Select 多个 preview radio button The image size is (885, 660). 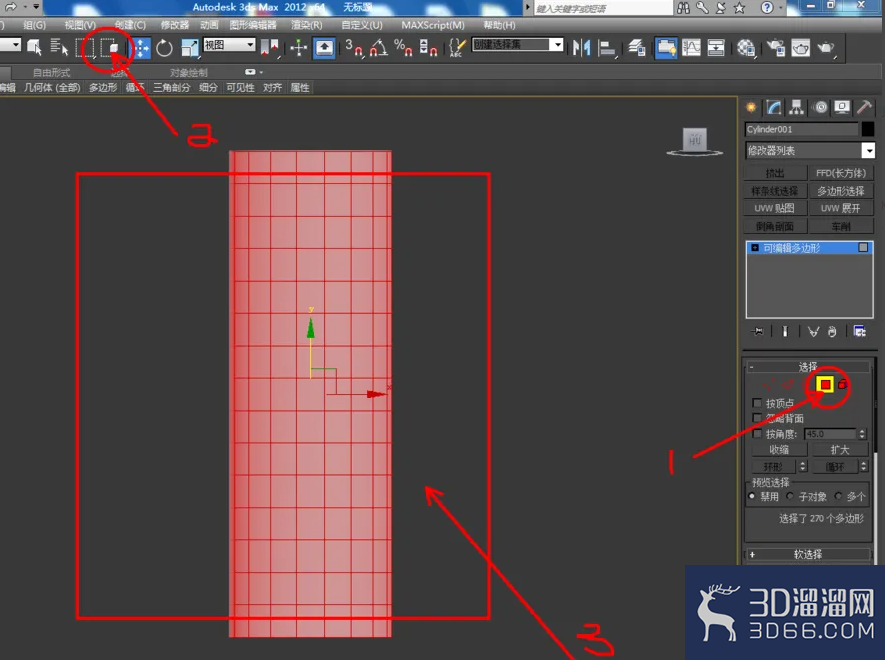point(838,496)
